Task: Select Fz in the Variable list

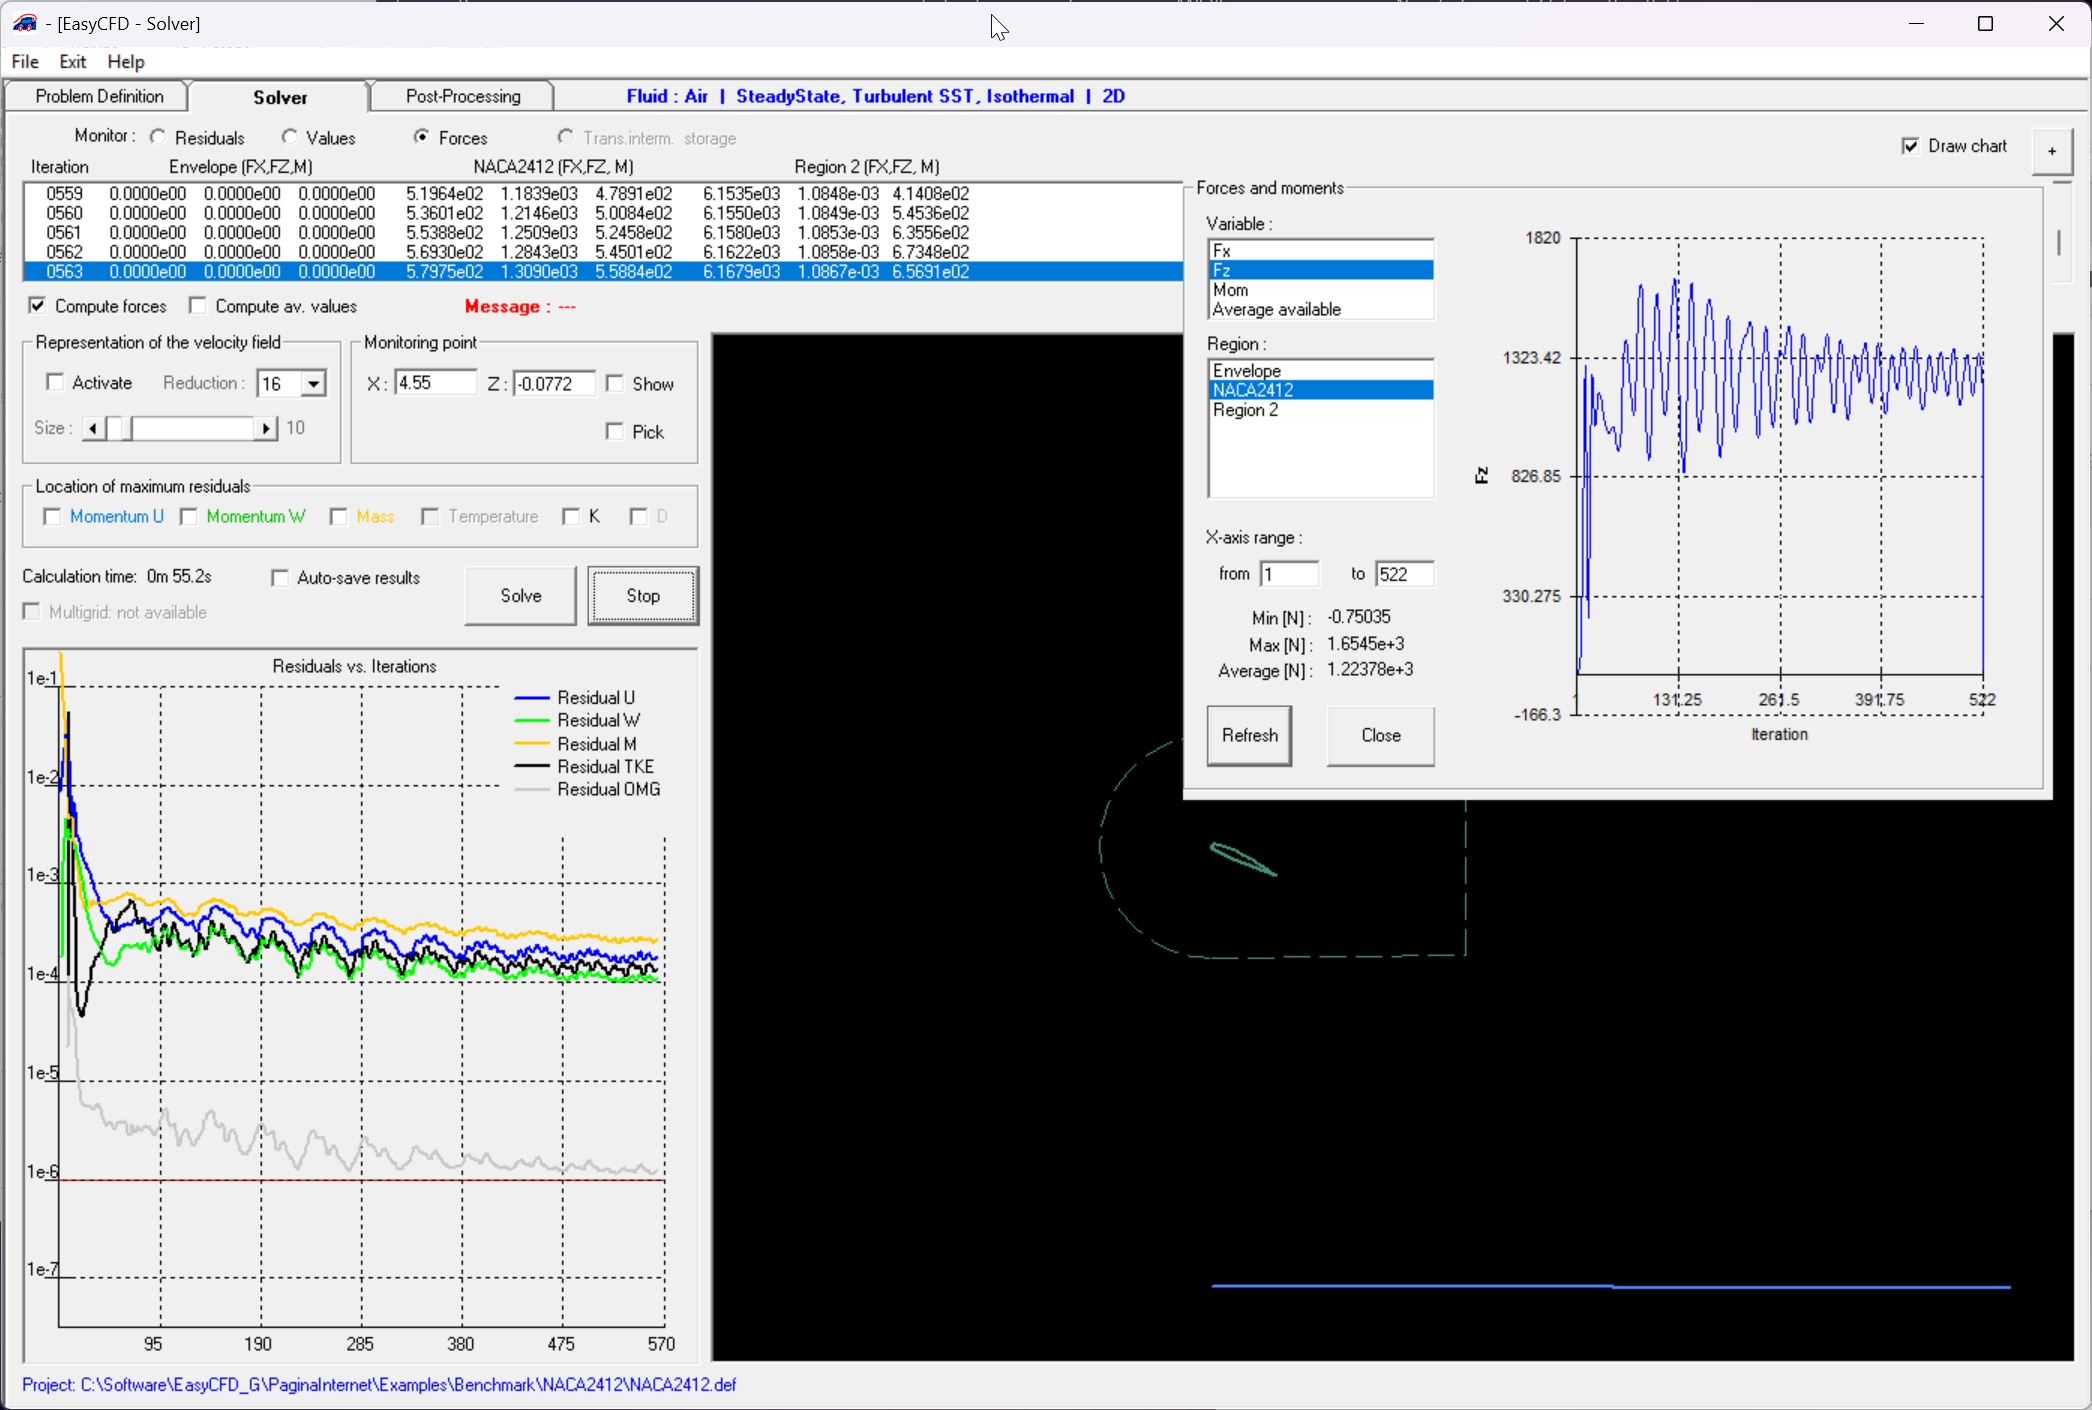Action: 1321,270
